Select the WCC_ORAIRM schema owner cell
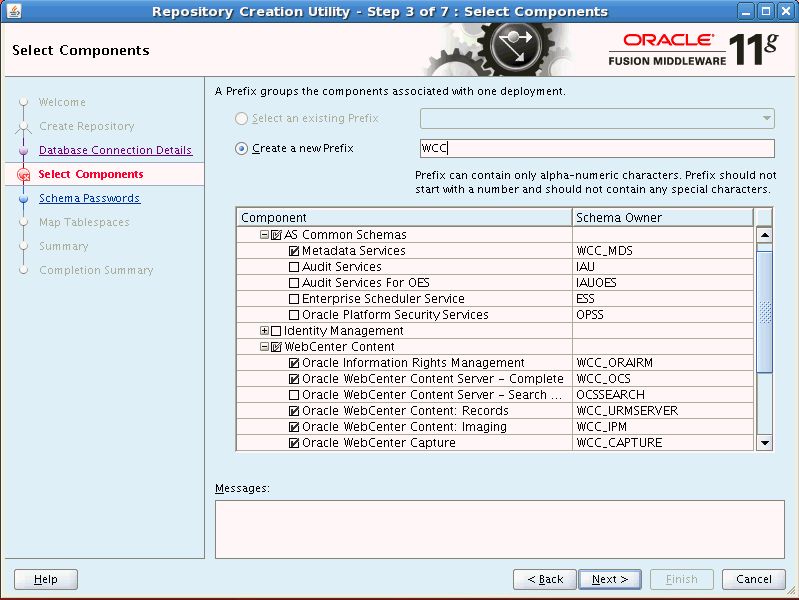This screenshot has height=600, width=799. point(662,363)
